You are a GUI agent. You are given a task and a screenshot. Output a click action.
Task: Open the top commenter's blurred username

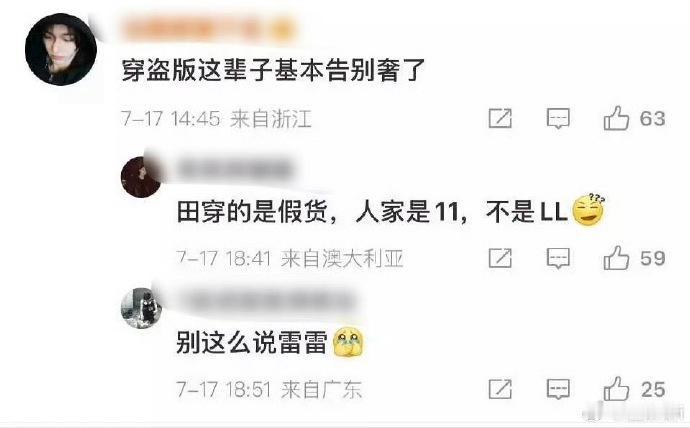[208, 29]
